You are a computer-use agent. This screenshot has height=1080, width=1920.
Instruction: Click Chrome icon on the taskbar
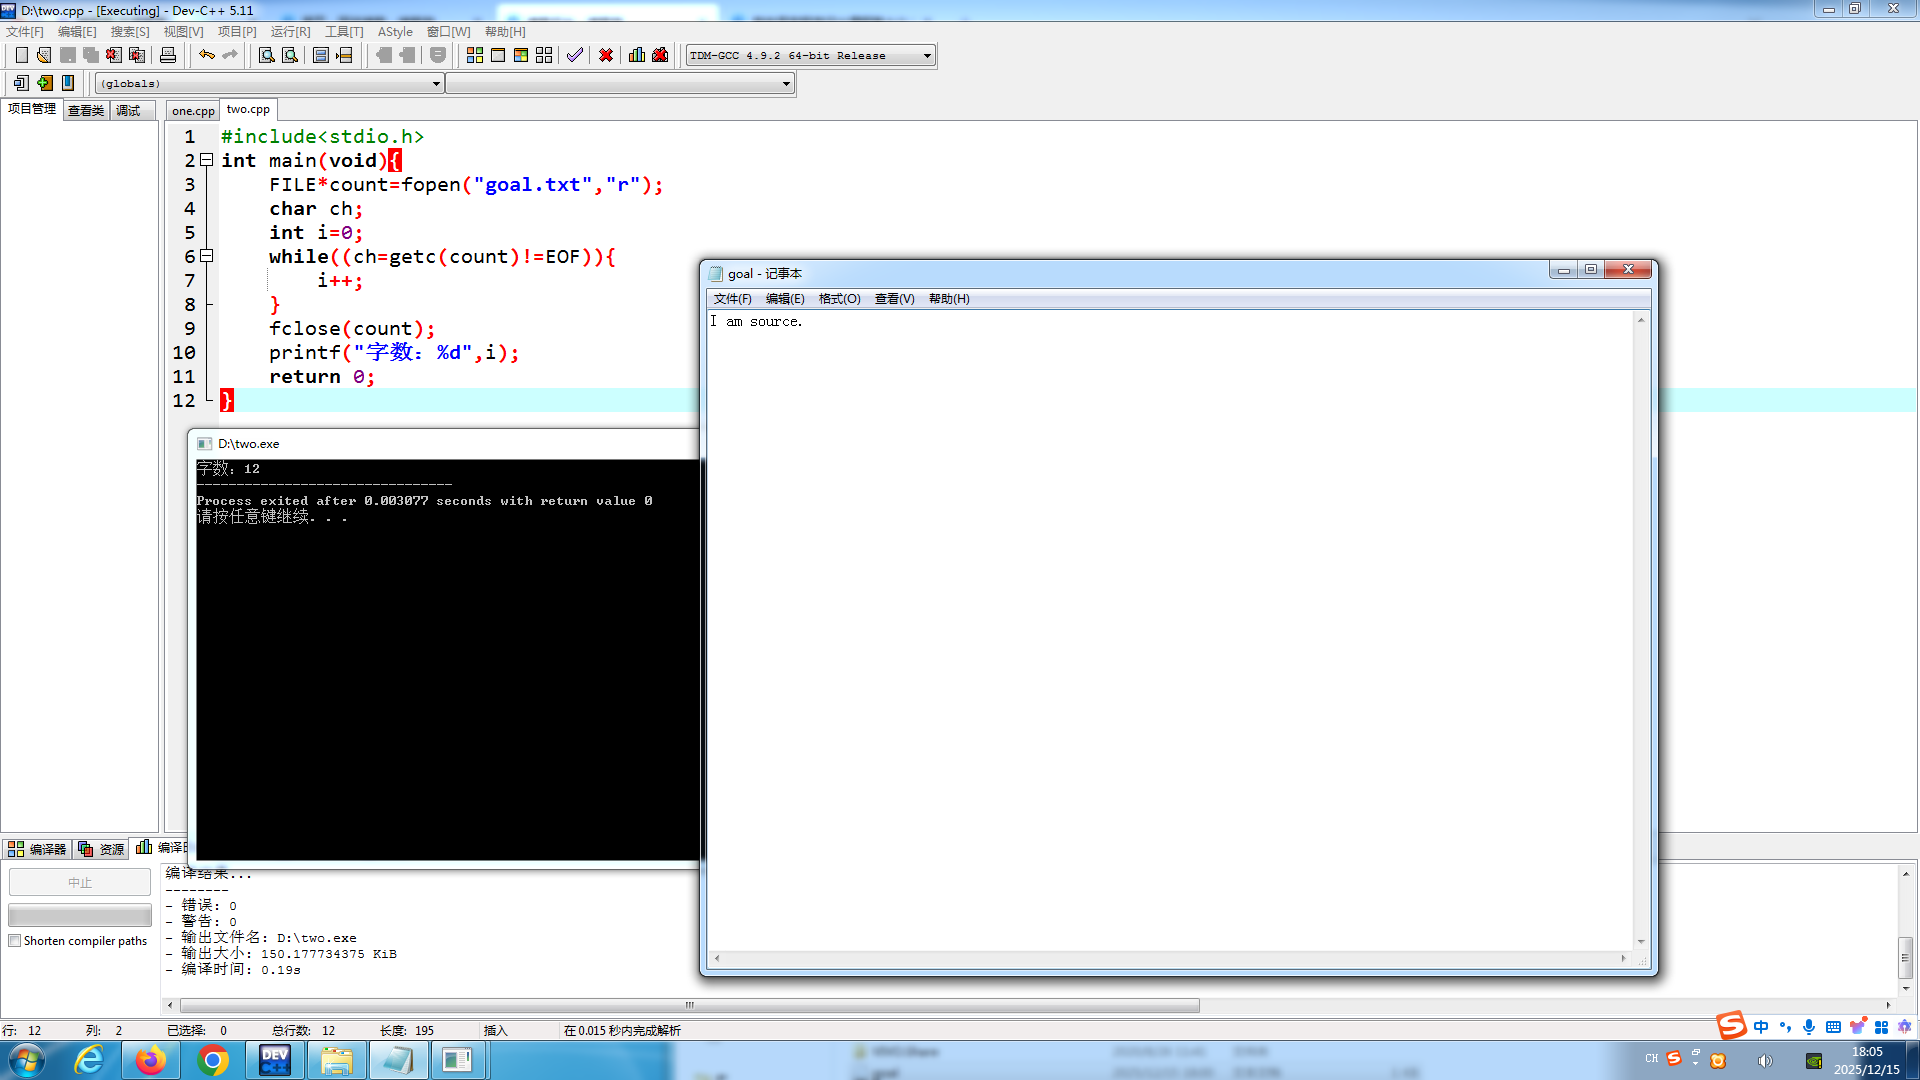[x=212, y=1060]
